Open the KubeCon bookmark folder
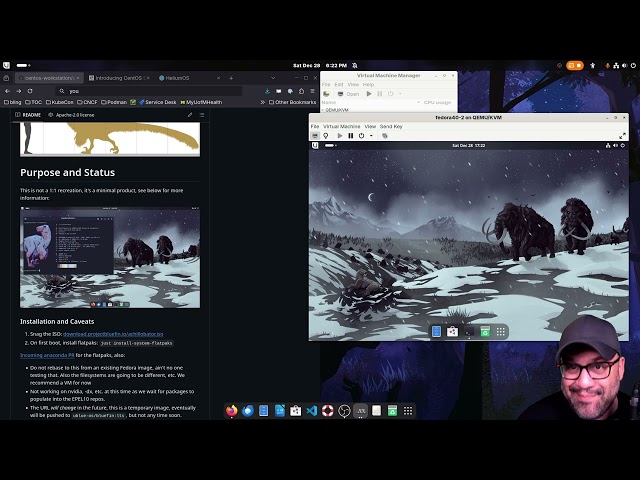 pos(60,102)
